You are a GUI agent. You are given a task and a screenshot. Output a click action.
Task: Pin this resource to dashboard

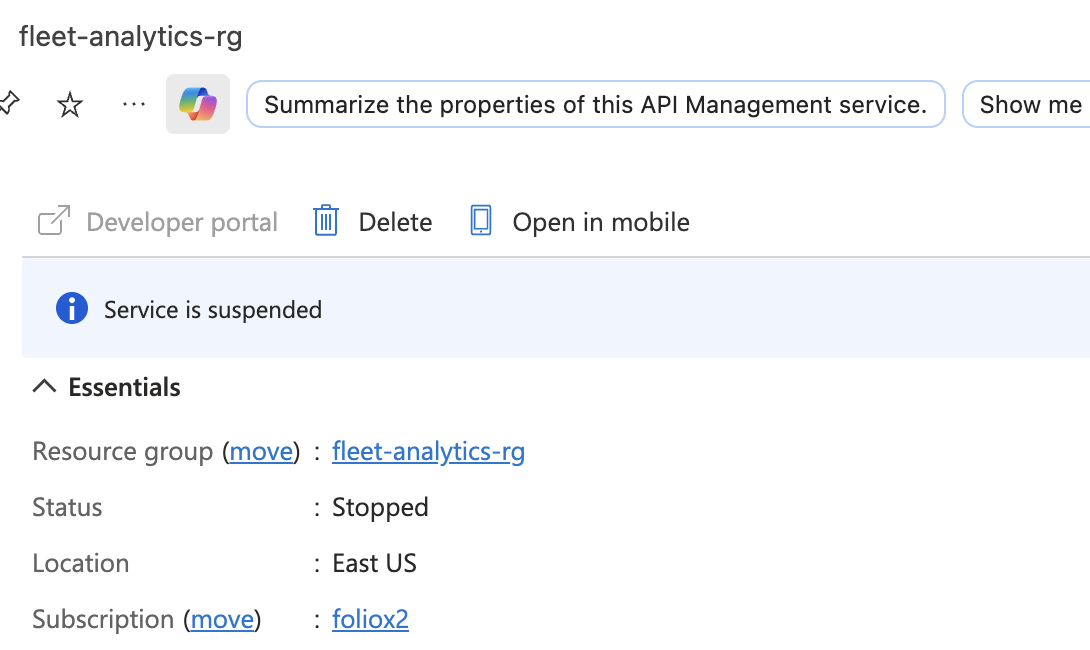(x=8, y=104)
